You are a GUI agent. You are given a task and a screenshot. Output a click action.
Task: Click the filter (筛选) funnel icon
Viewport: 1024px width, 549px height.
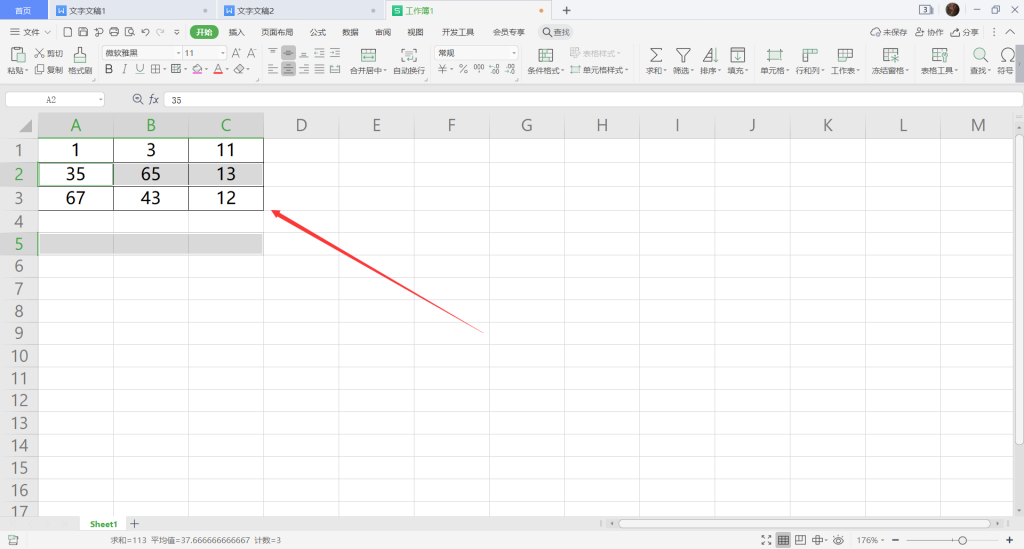coord(683,55)
